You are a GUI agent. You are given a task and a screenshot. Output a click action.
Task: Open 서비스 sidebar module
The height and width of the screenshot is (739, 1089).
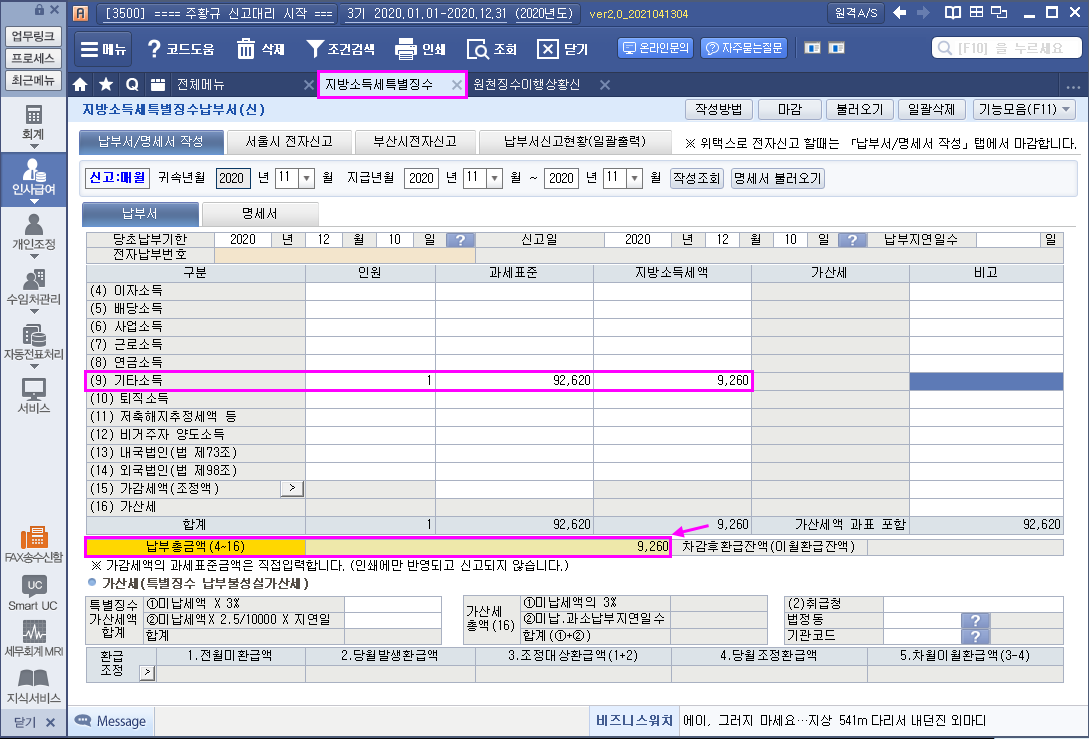click(33, 396)
